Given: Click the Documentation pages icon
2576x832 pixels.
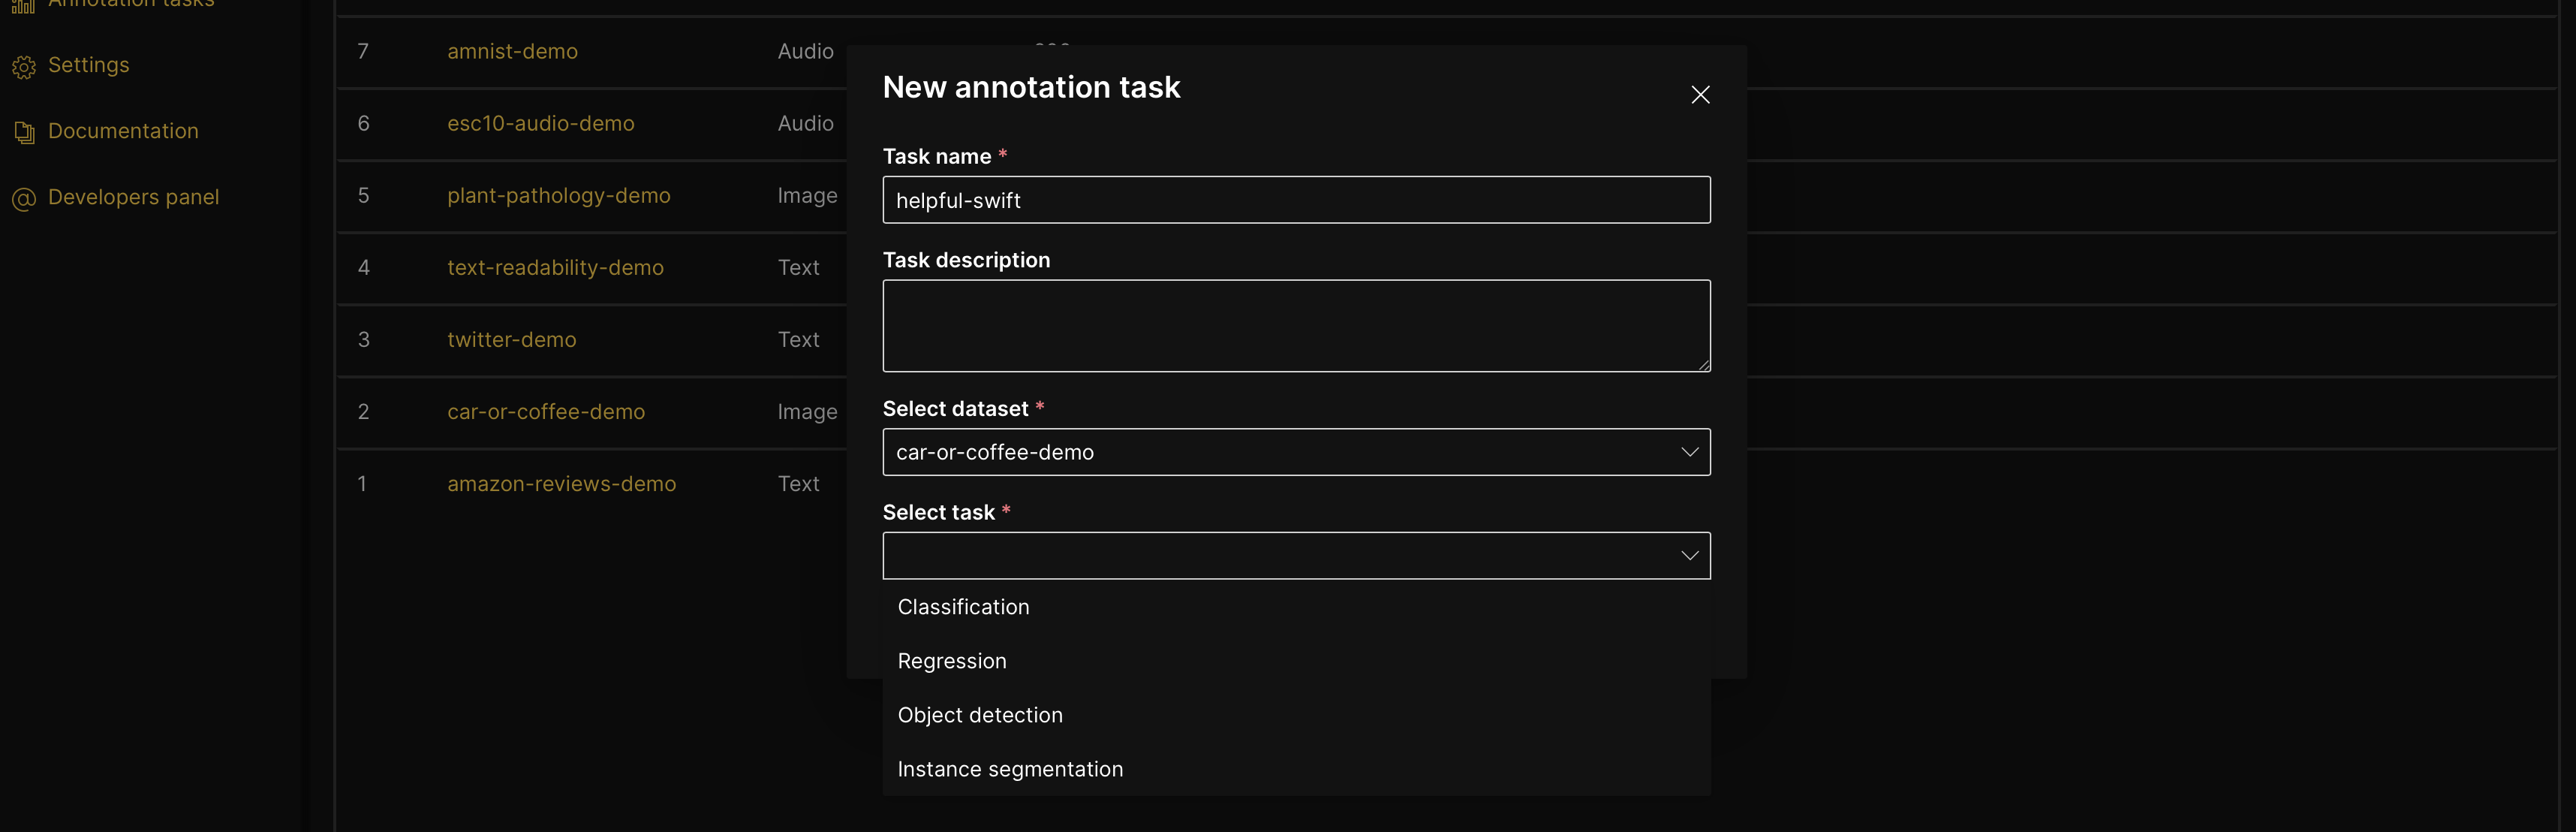Looking at the screenshot, I should coord(24,132).
